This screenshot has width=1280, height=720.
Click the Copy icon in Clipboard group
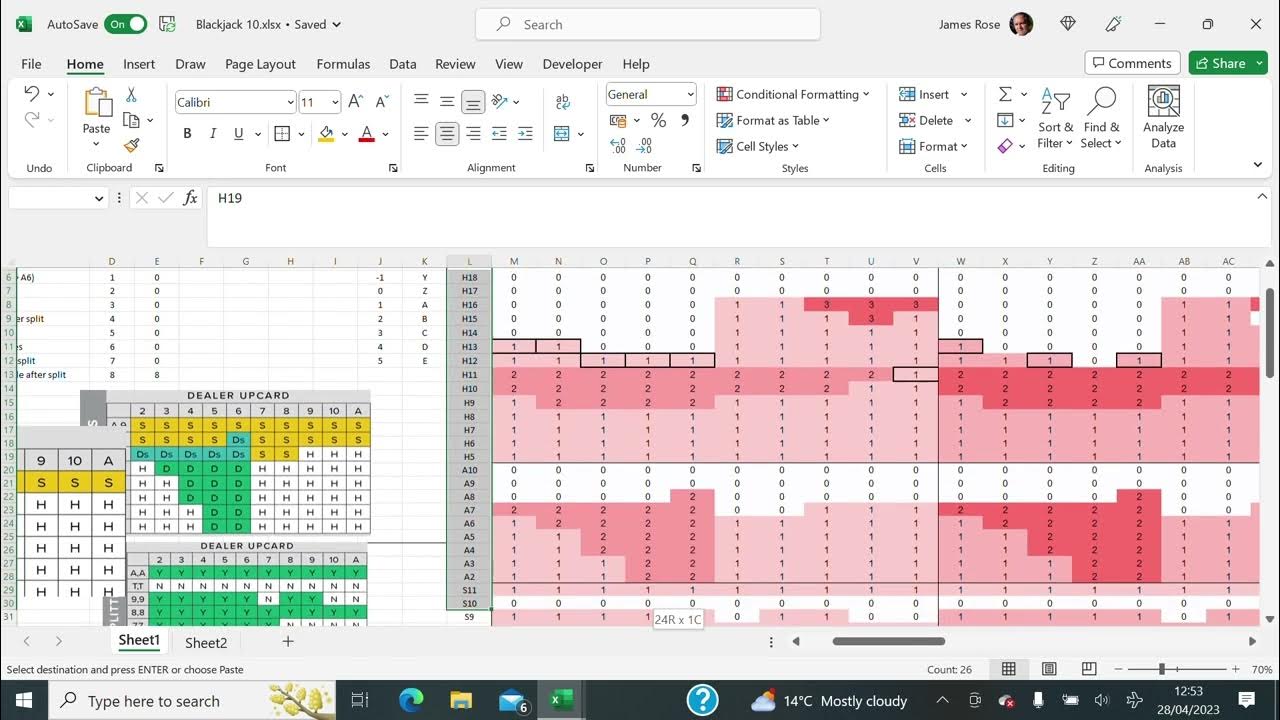point(131,120)
